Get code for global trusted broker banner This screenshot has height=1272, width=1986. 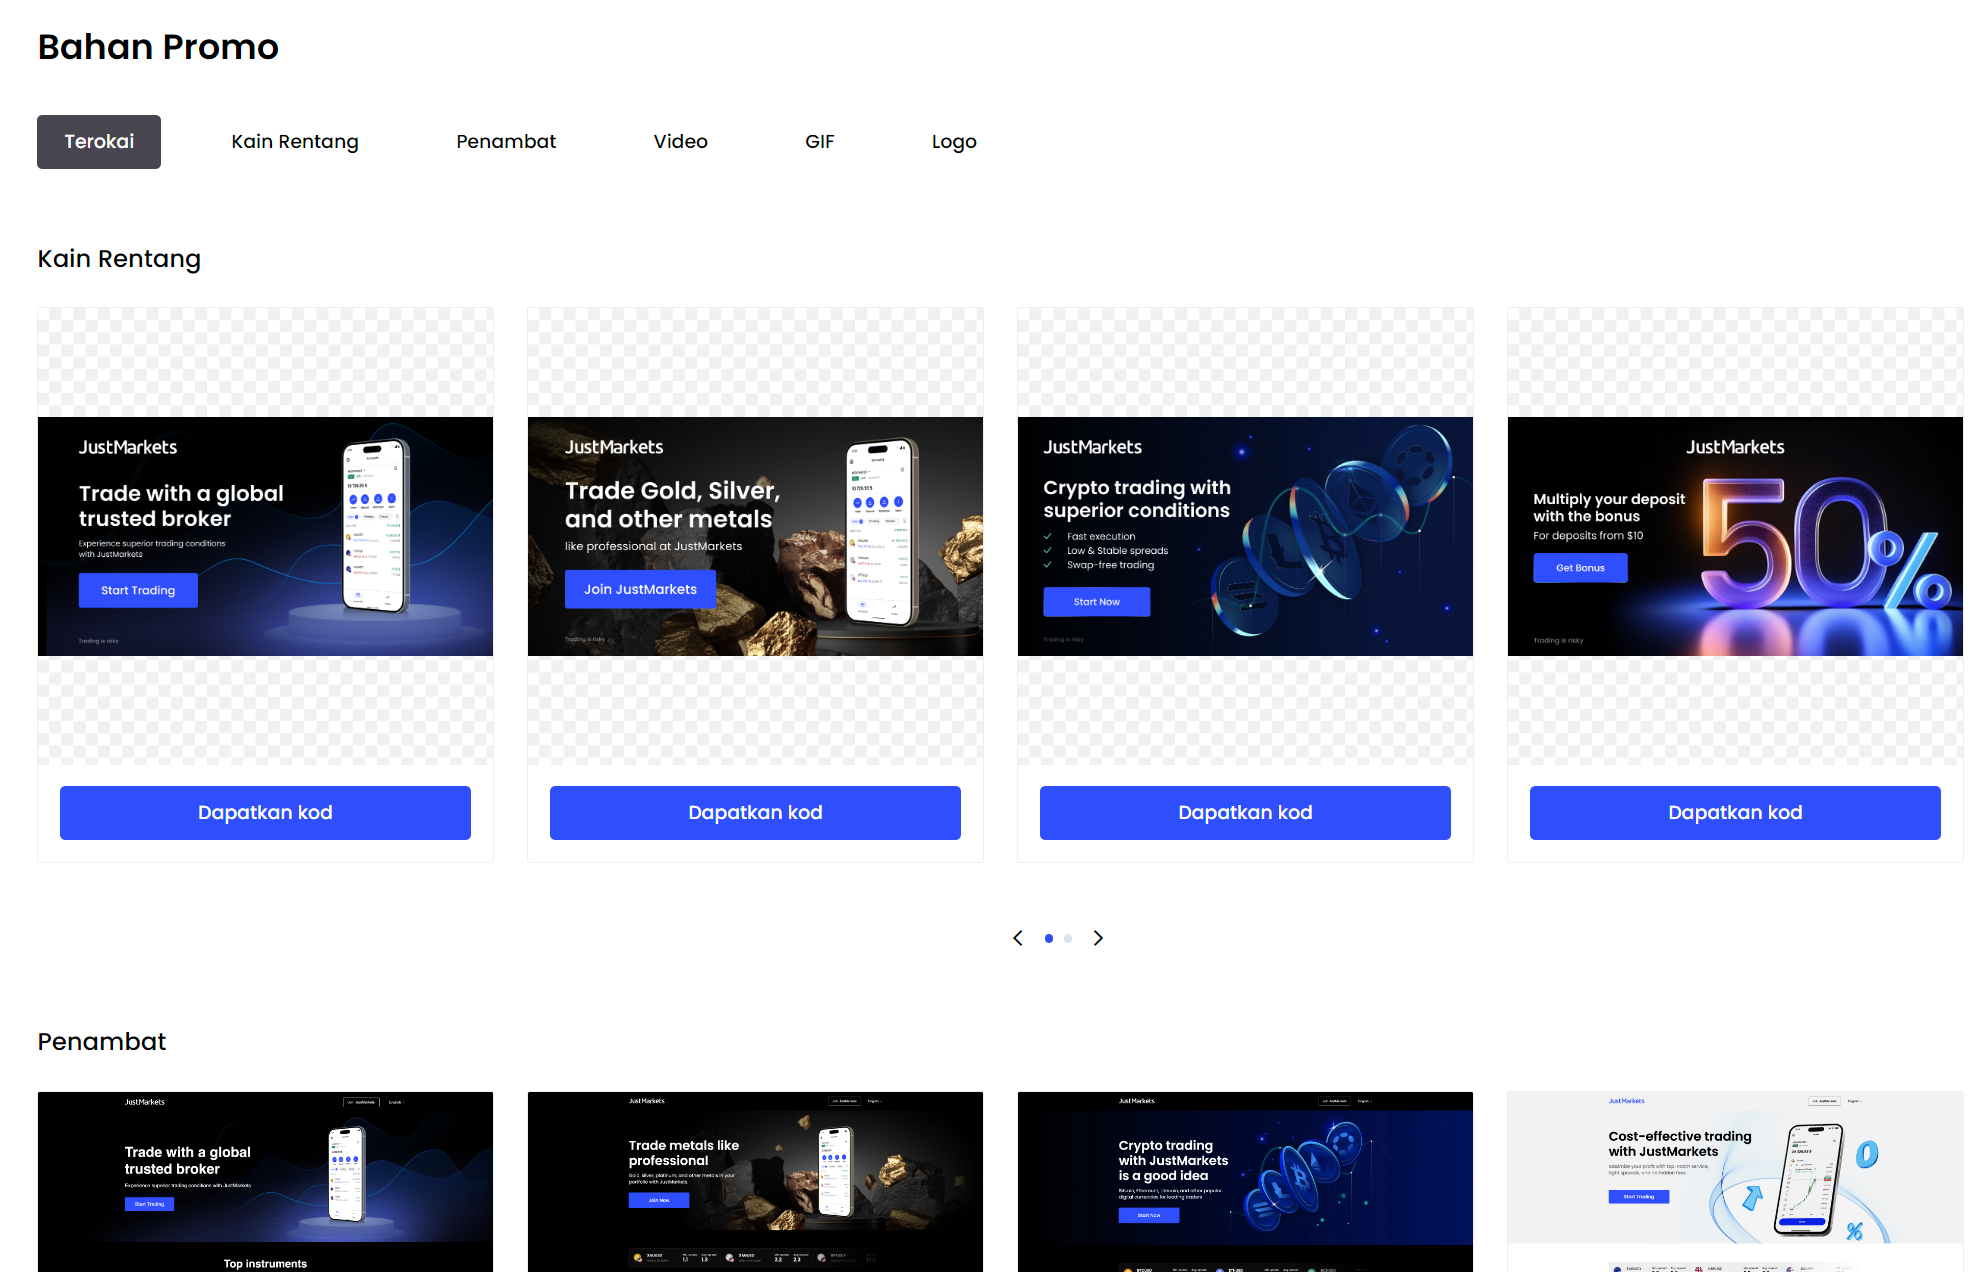pyautogui.click(x=265, y=813)
